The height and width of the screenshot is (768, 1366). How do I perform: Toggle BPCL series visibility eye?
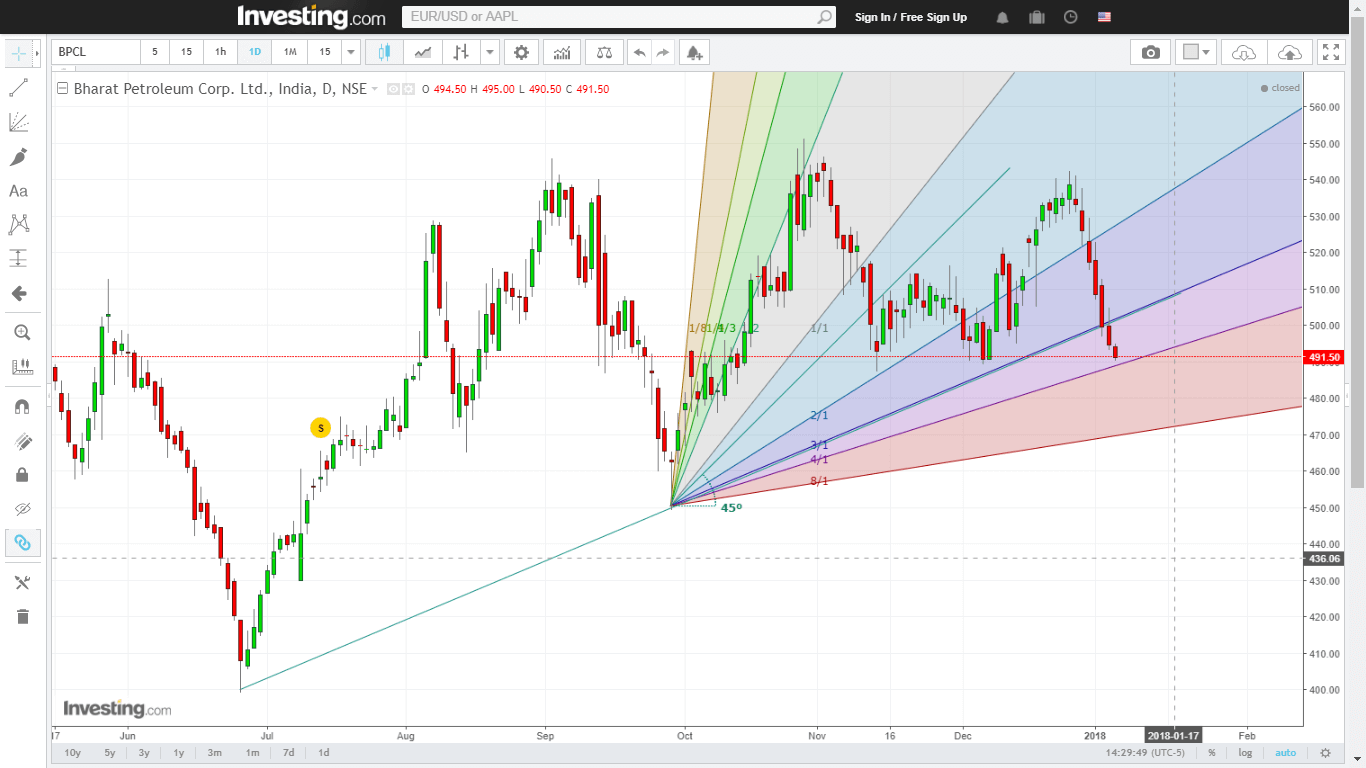click(x=393, y=89)
